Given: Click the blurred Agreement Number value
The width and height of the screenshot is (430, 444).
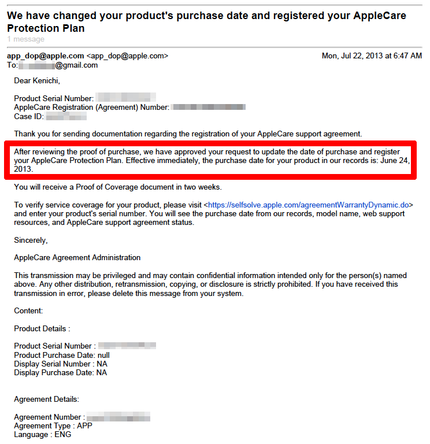Looking at the screenshot, I should (x=118, y=417).
